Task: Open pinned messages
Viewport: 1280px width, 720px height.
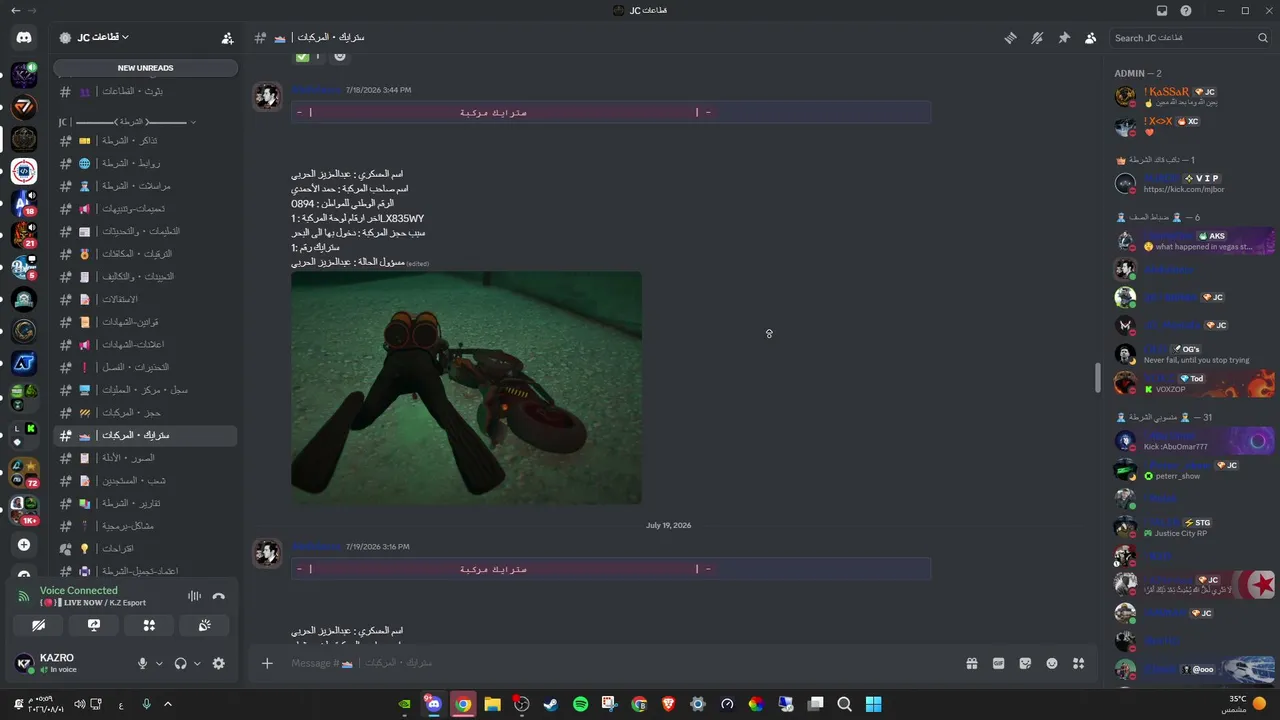Action: click(1064, 38)
